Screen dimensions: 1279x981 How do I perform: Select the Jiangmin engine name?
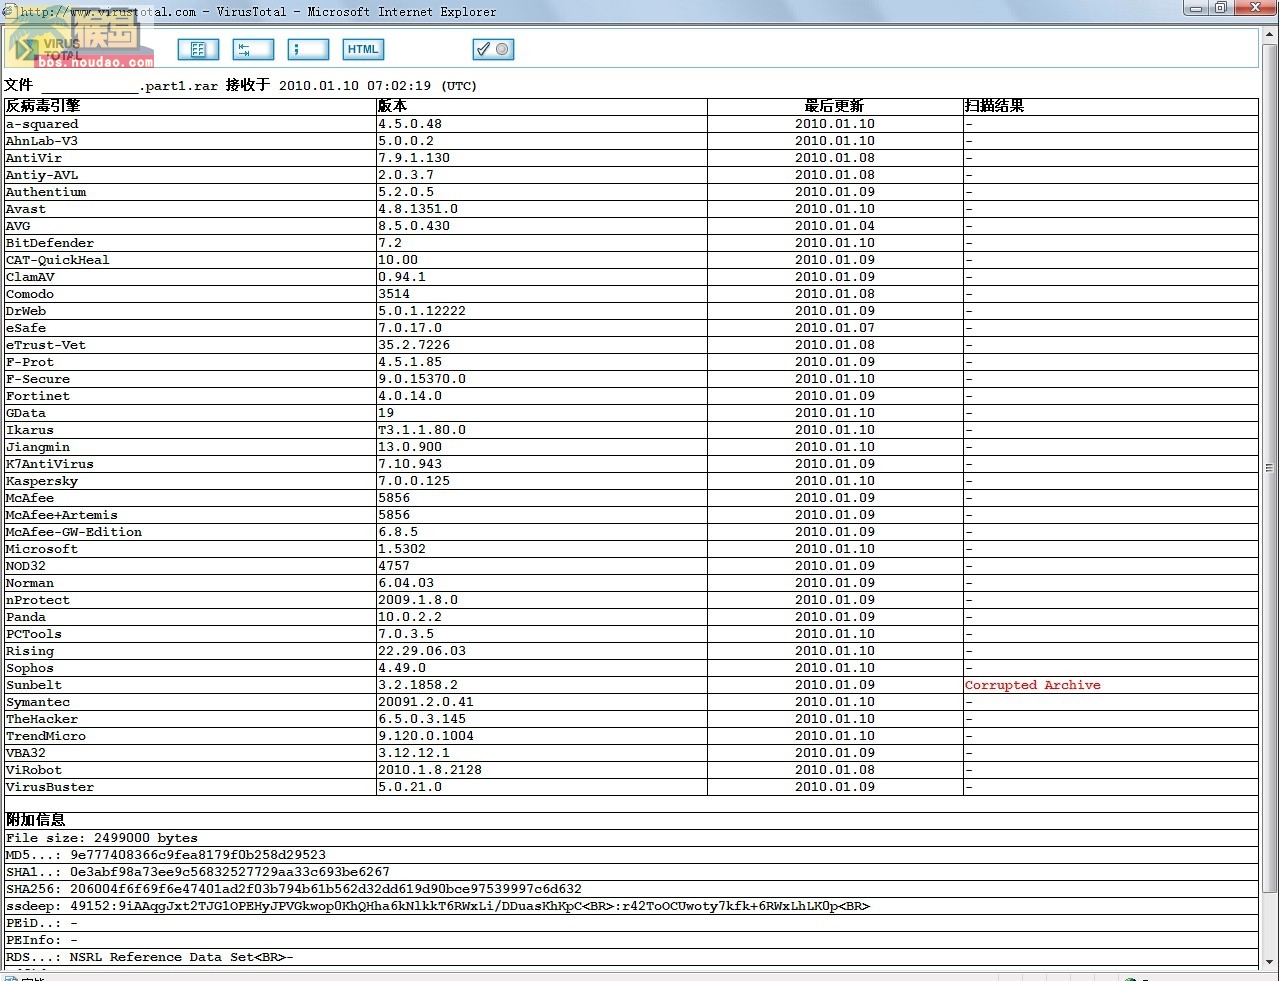click(x=38, y=447)
